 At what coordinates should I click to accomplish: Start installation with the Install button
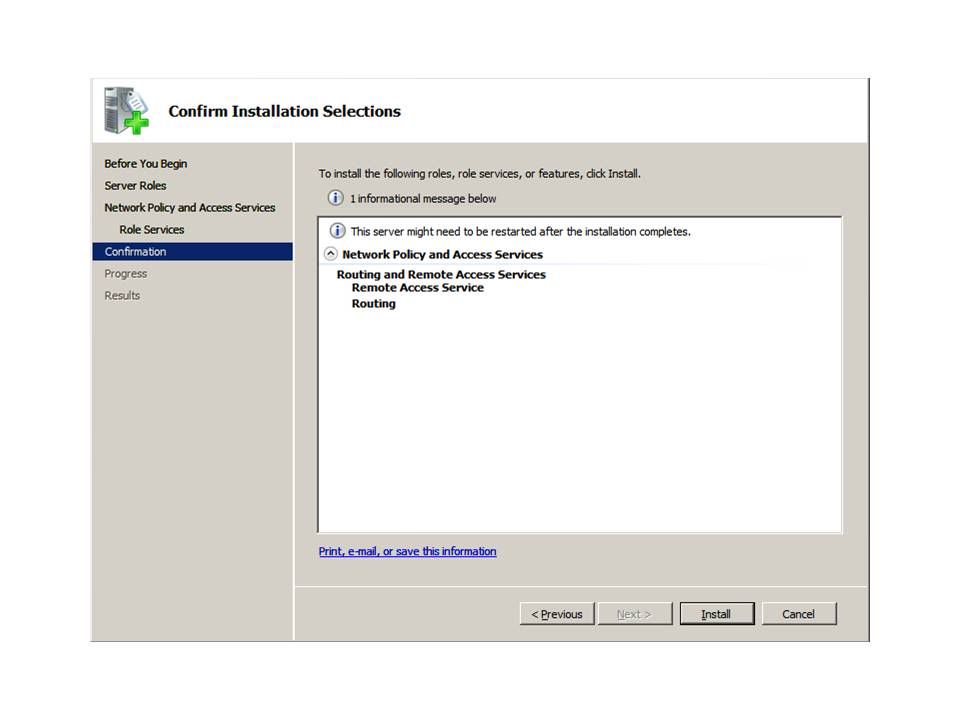pyautogui.click(x=716, y=614)
